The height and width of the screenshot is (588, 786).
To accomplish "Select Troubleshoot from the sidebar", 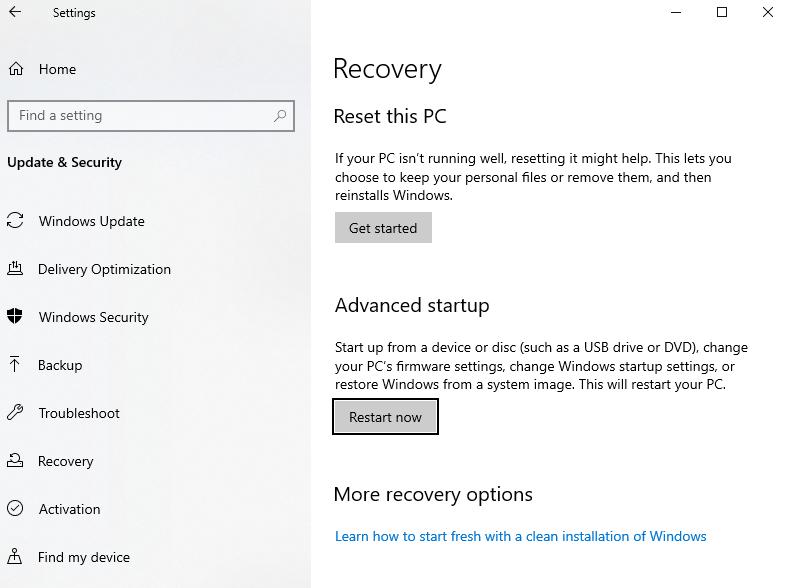I will coord(79,413).
